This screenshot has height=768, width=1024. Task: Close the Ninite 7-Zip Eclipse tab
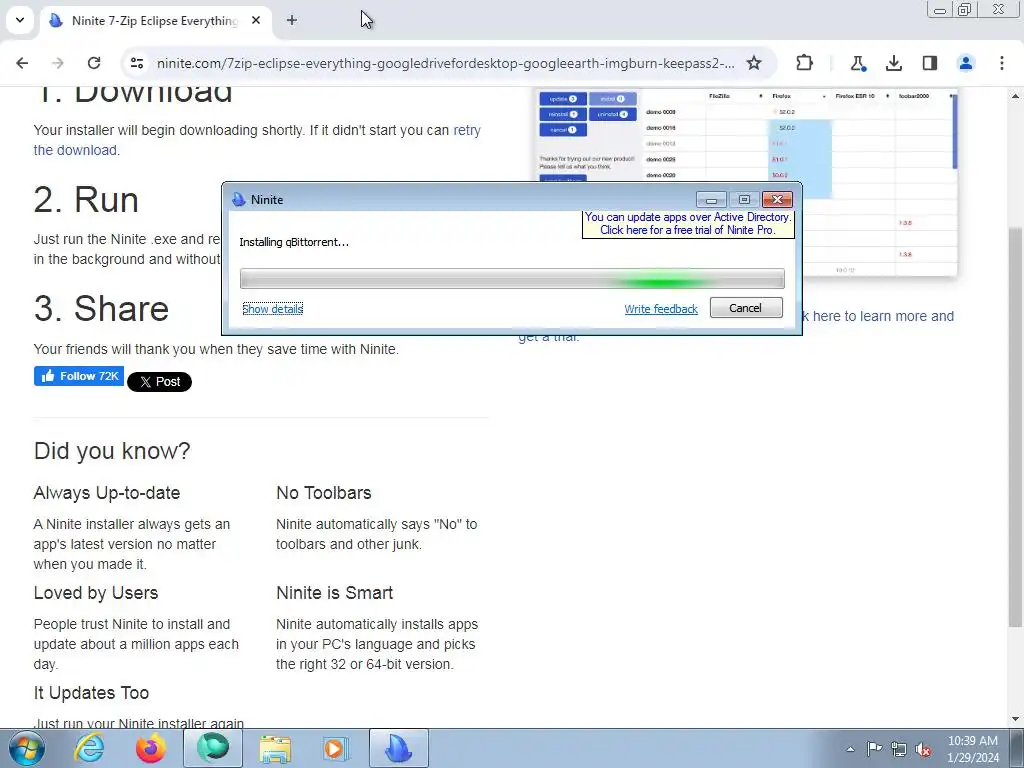256,20
